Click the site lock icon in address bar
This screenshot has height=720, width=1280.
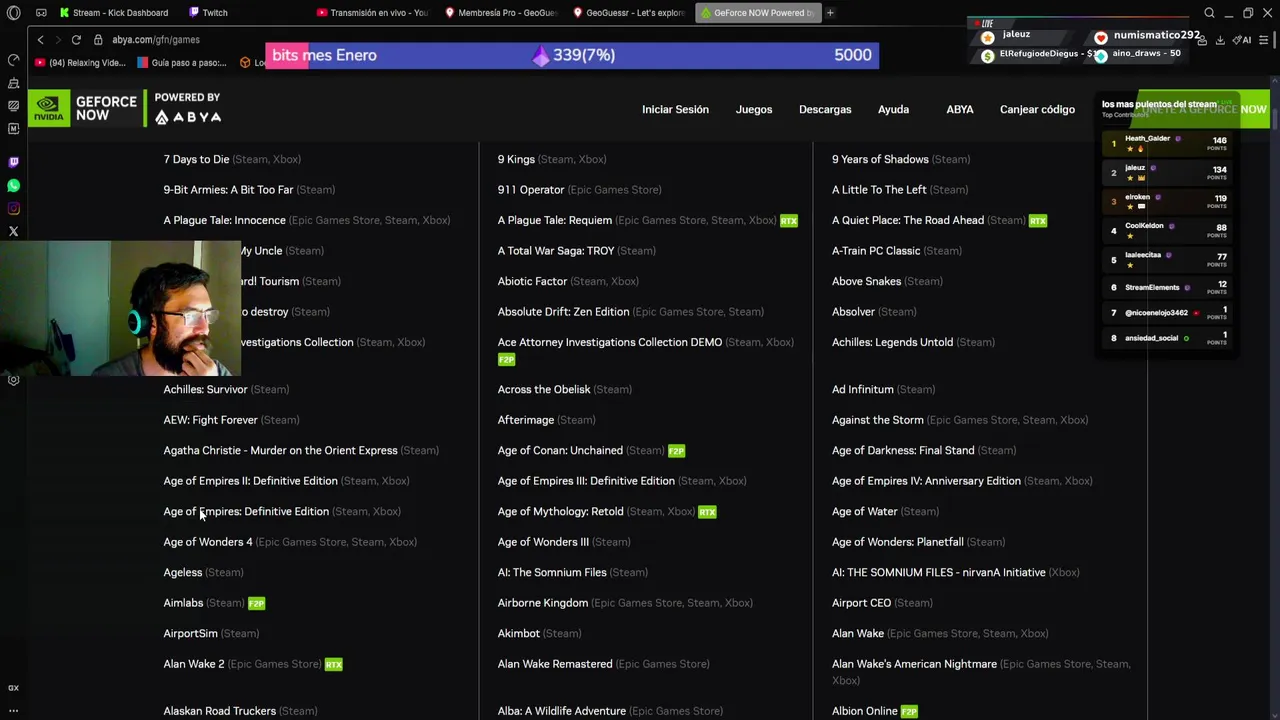[x=98, y=39]
